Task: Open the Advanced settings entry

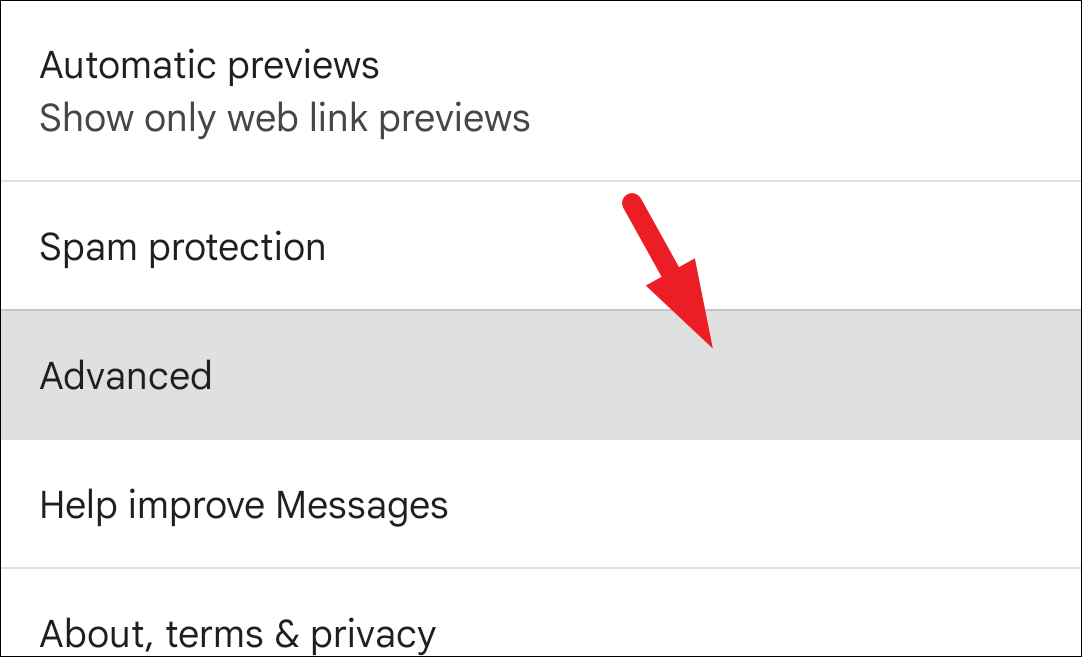Action: coord(541,375)
